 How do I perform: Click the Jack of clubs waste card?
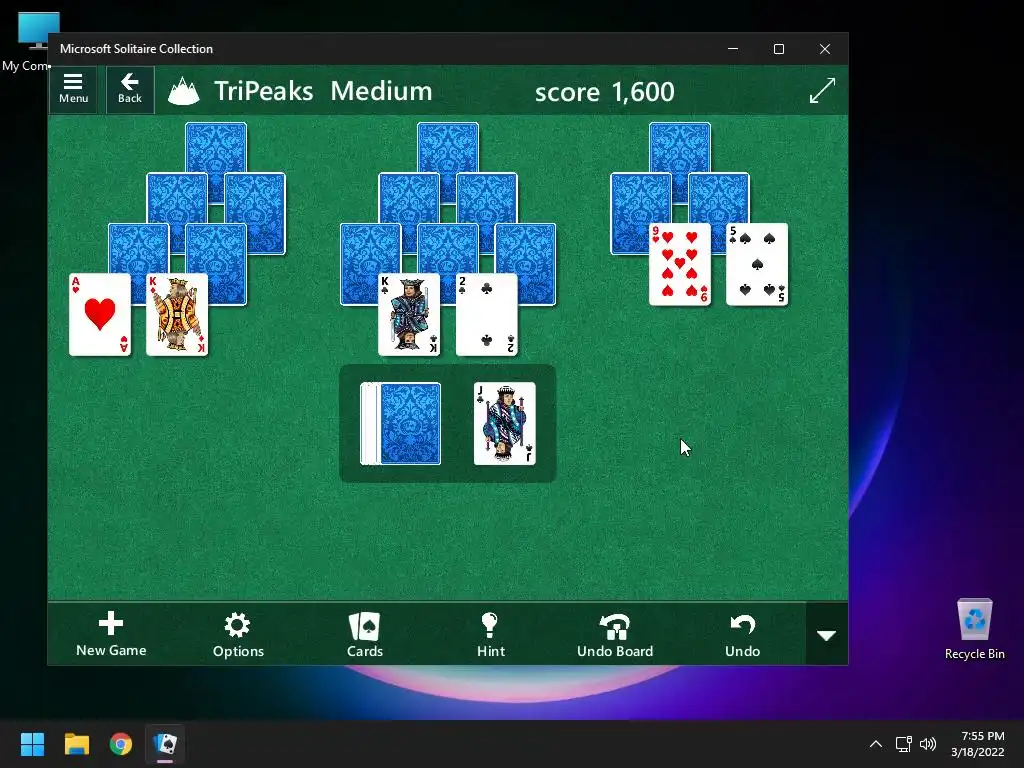(504, 424)
